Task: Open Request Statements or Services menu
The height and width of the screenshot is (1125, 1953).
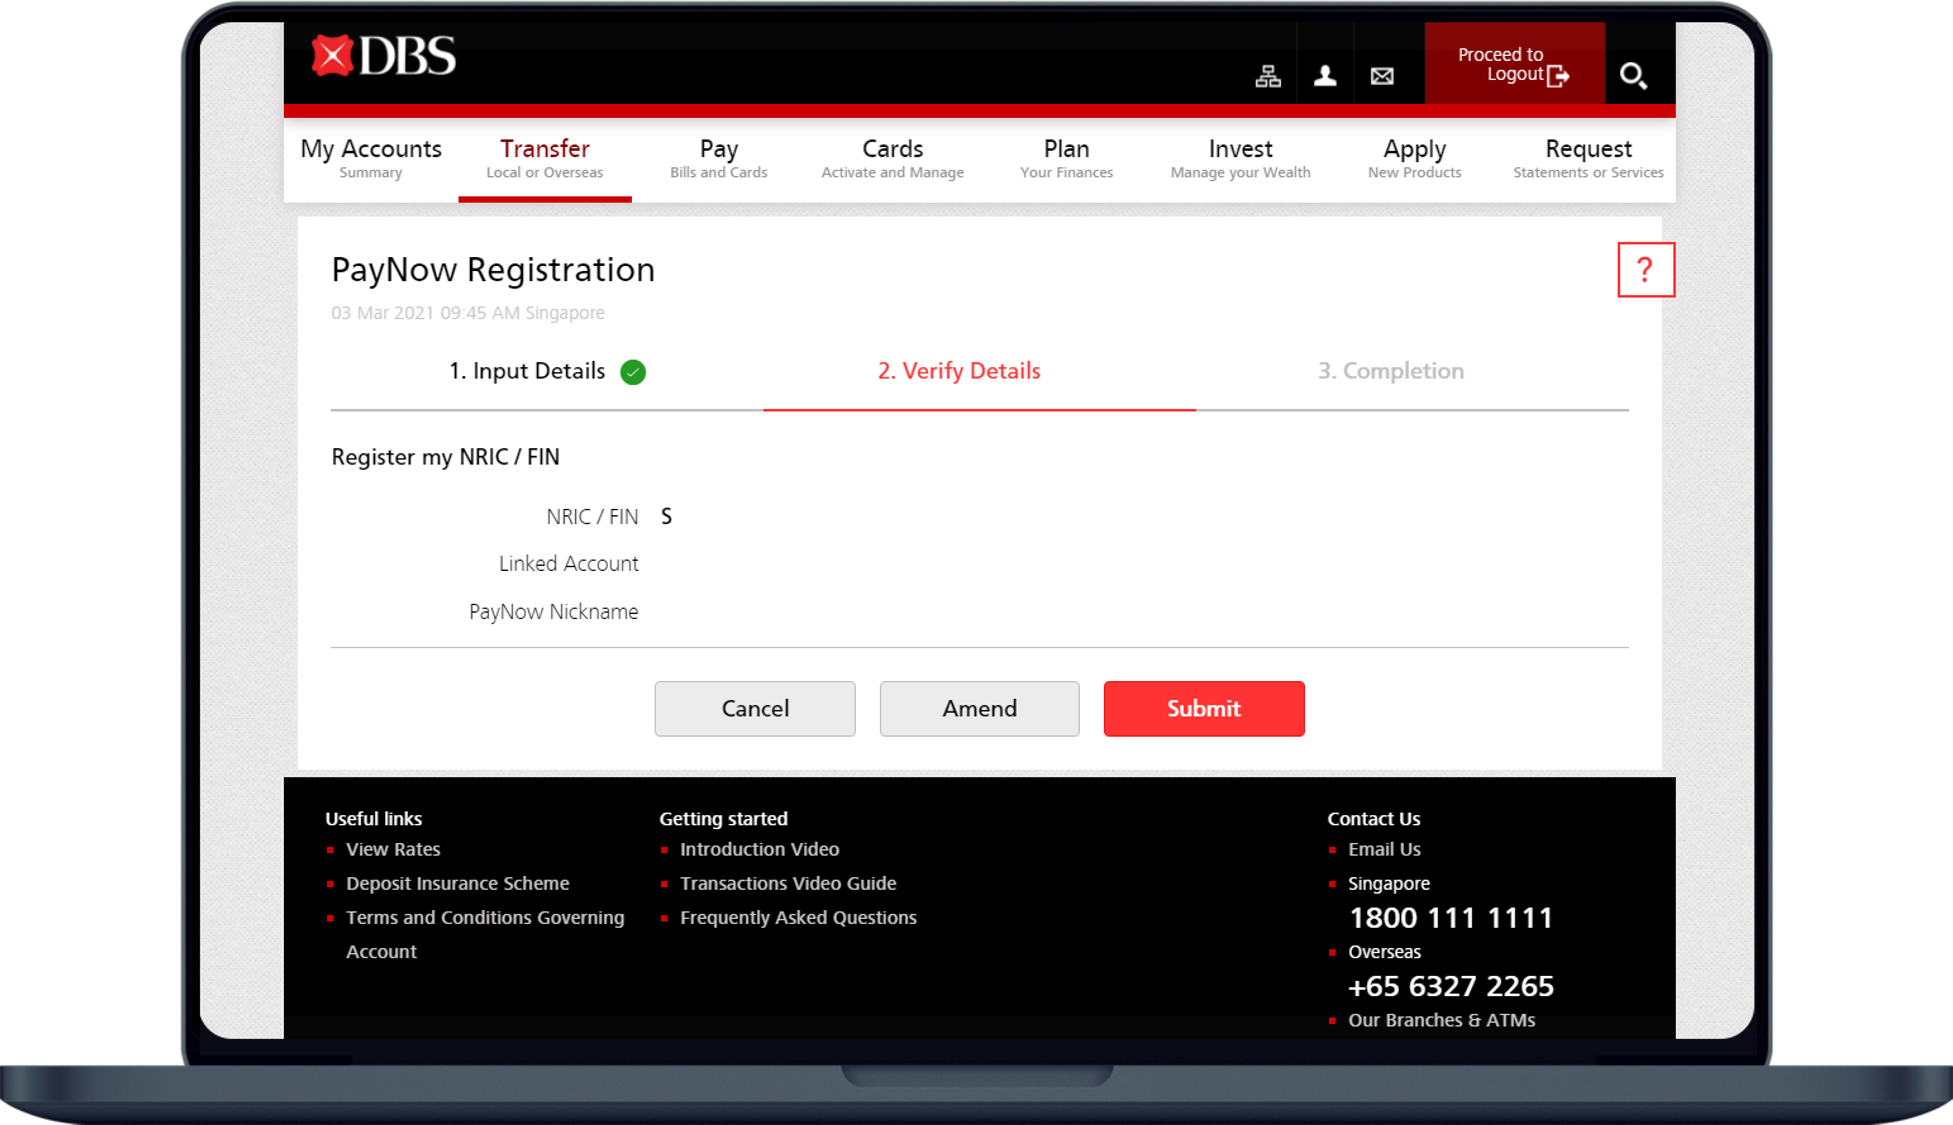Action: [x=1588, y=159]
